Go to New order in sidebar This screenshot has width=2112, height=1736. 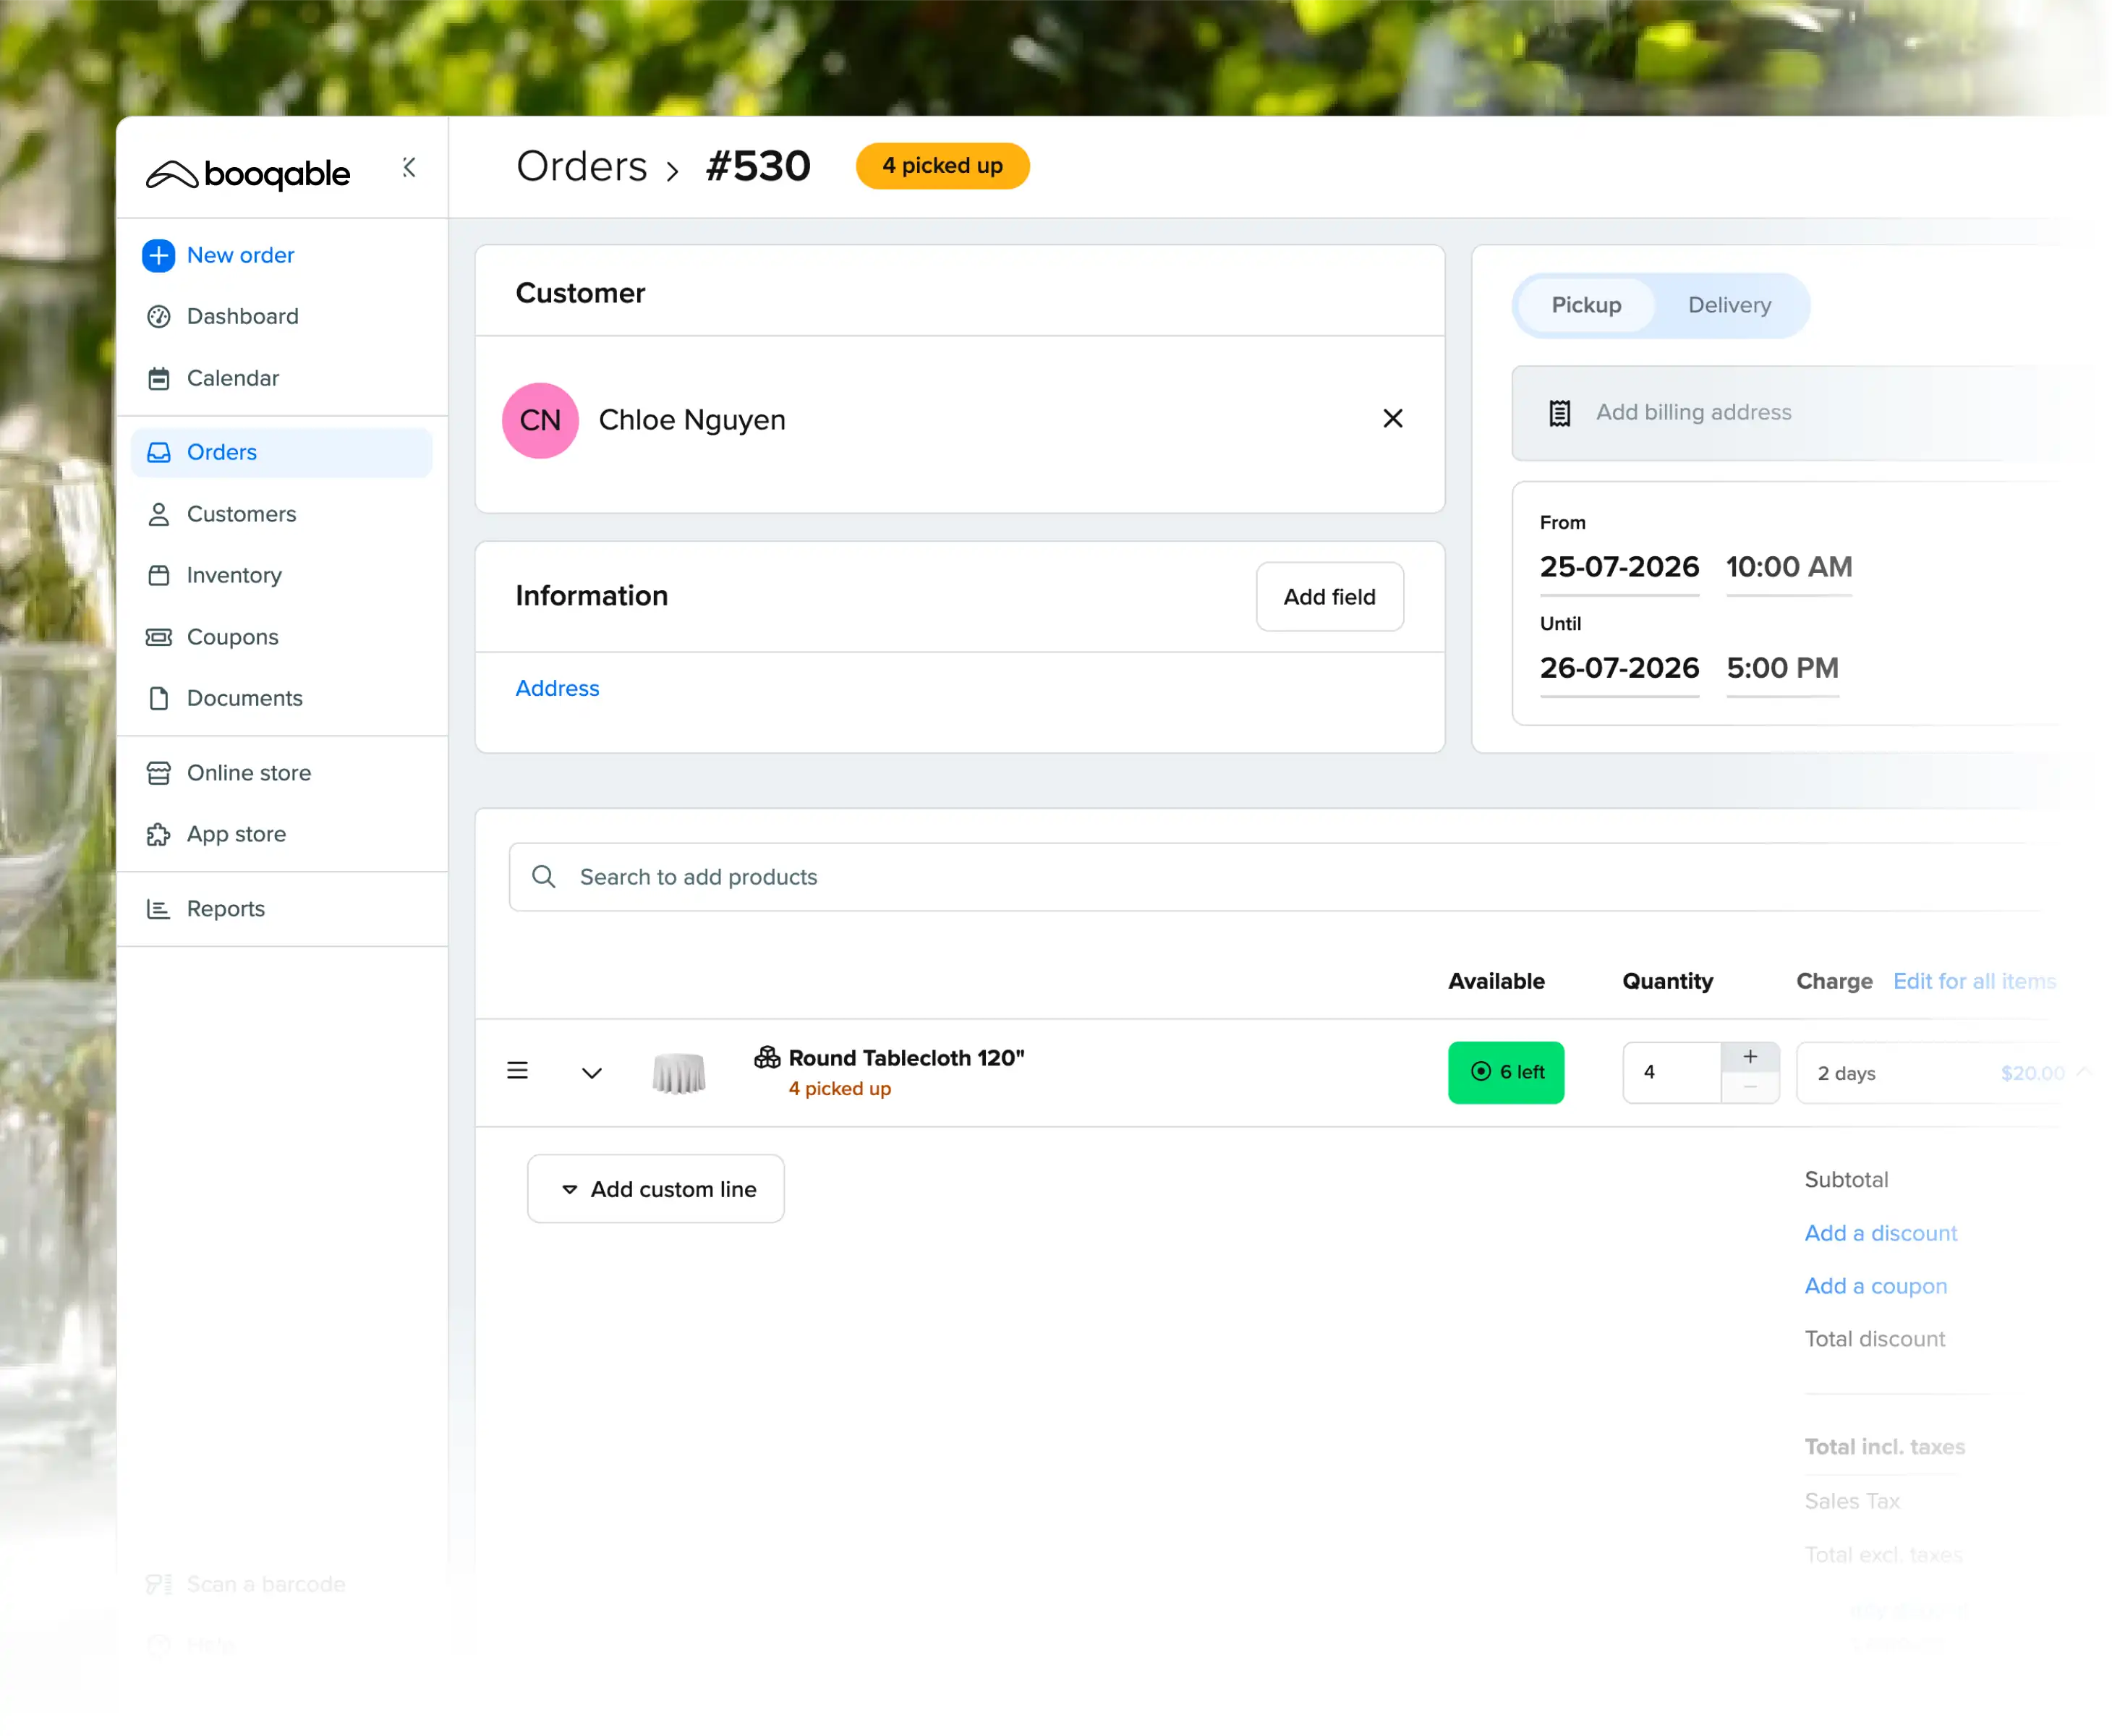[240, 255]
